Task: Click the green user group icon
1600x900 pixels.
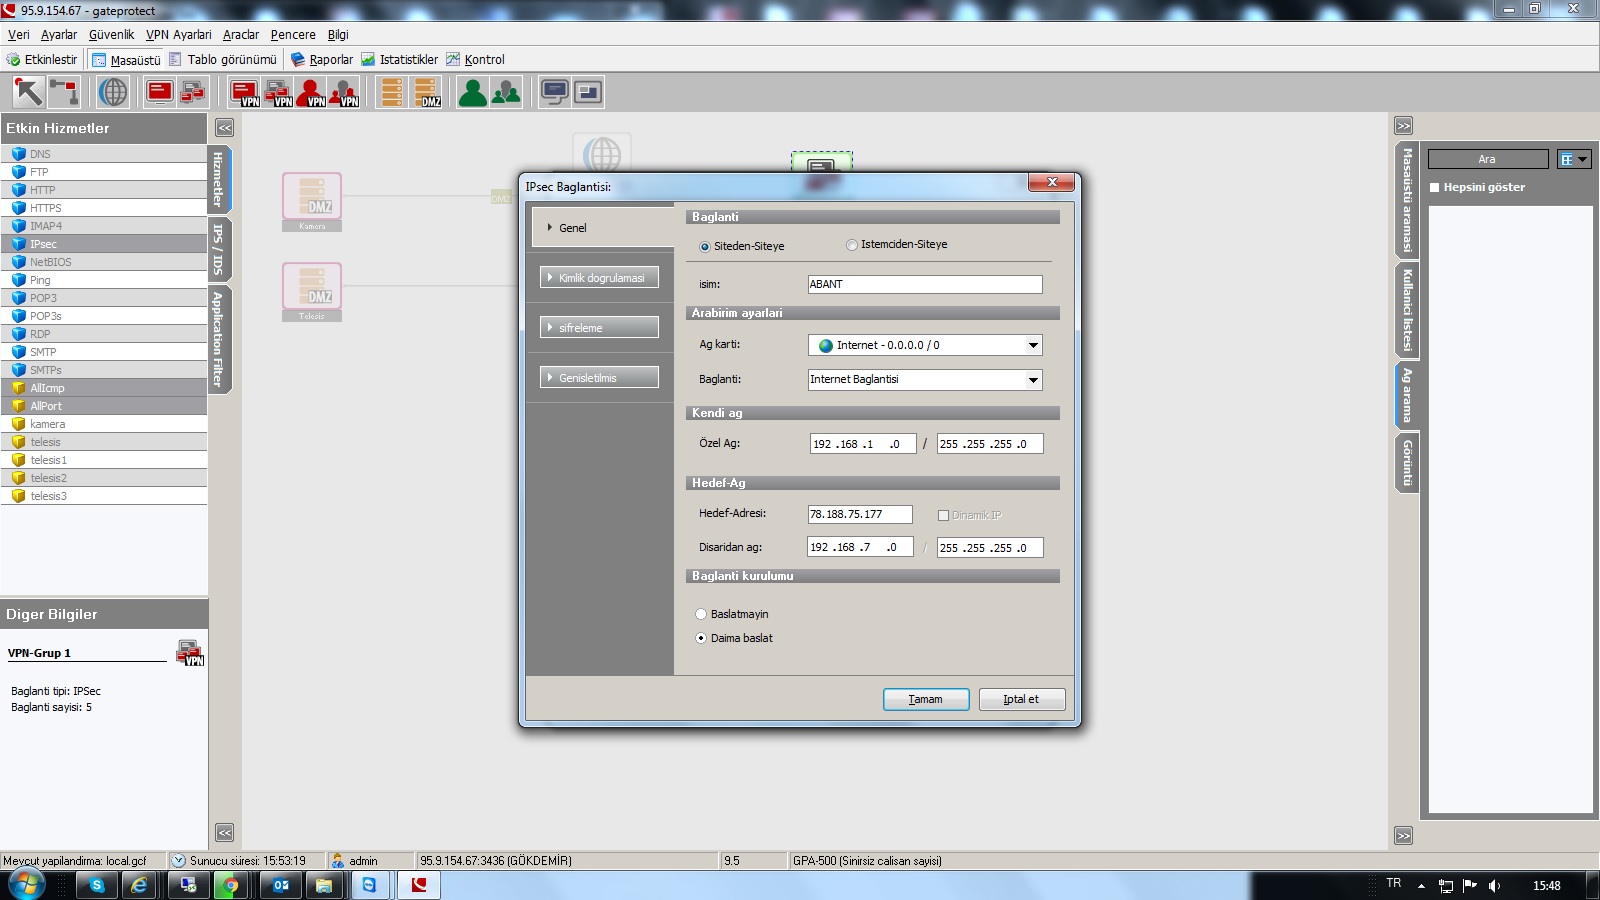Action: click(506, 92)
